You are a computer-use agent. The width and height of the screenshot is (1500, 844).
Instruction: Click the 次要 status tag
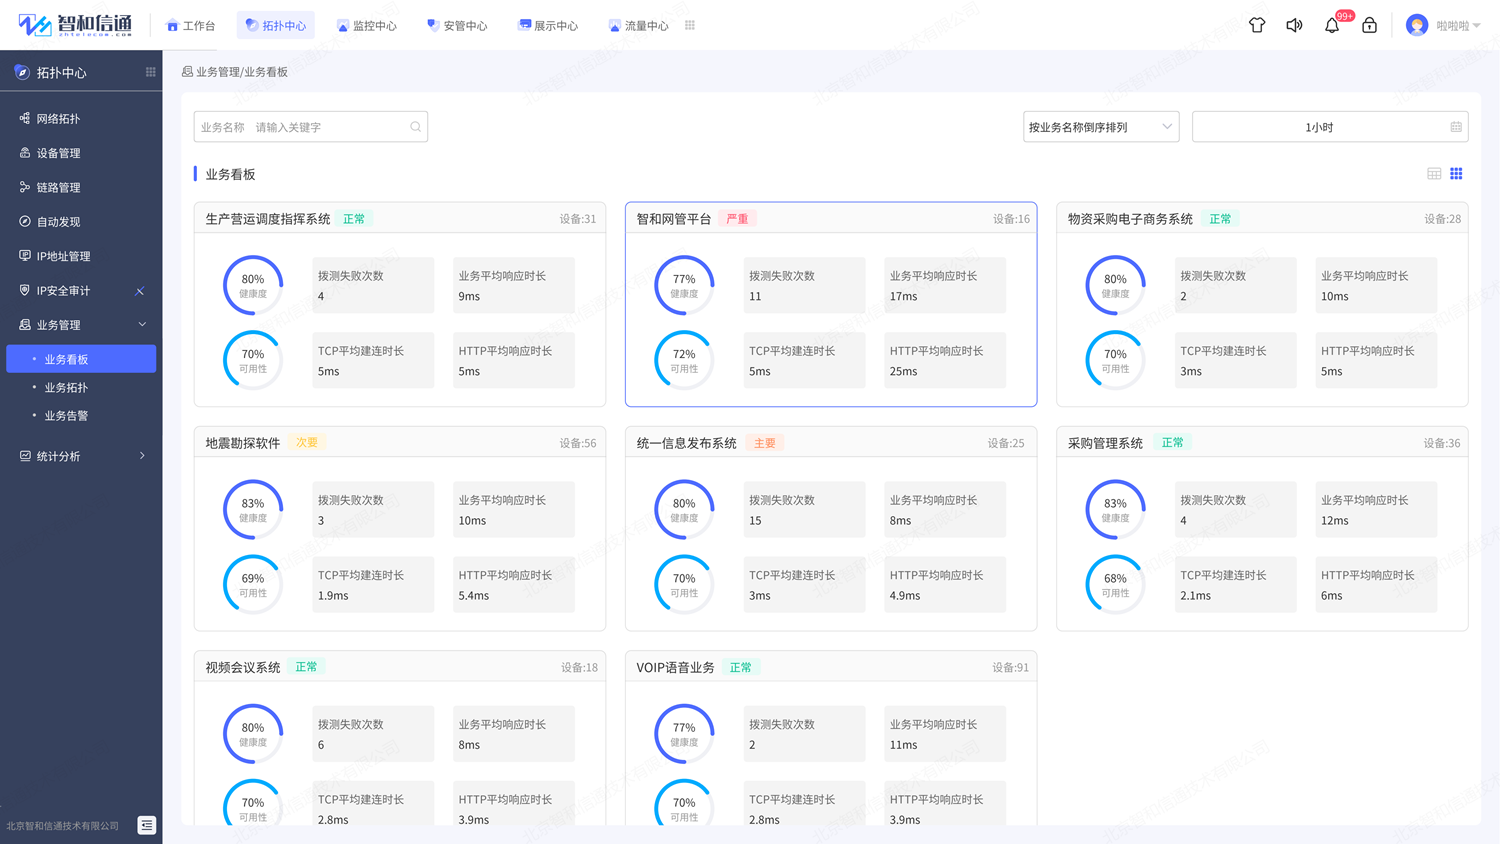[306, 443]
